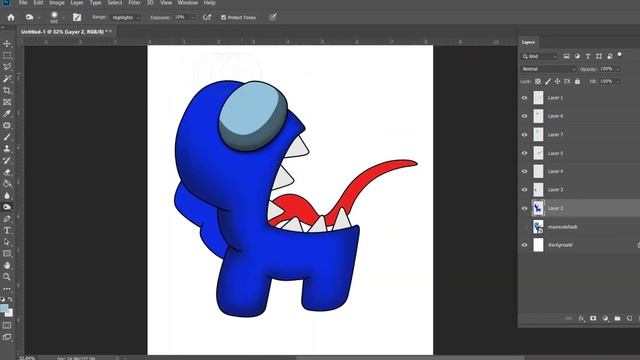Toggle lock all padlock icon

point(577,82)
